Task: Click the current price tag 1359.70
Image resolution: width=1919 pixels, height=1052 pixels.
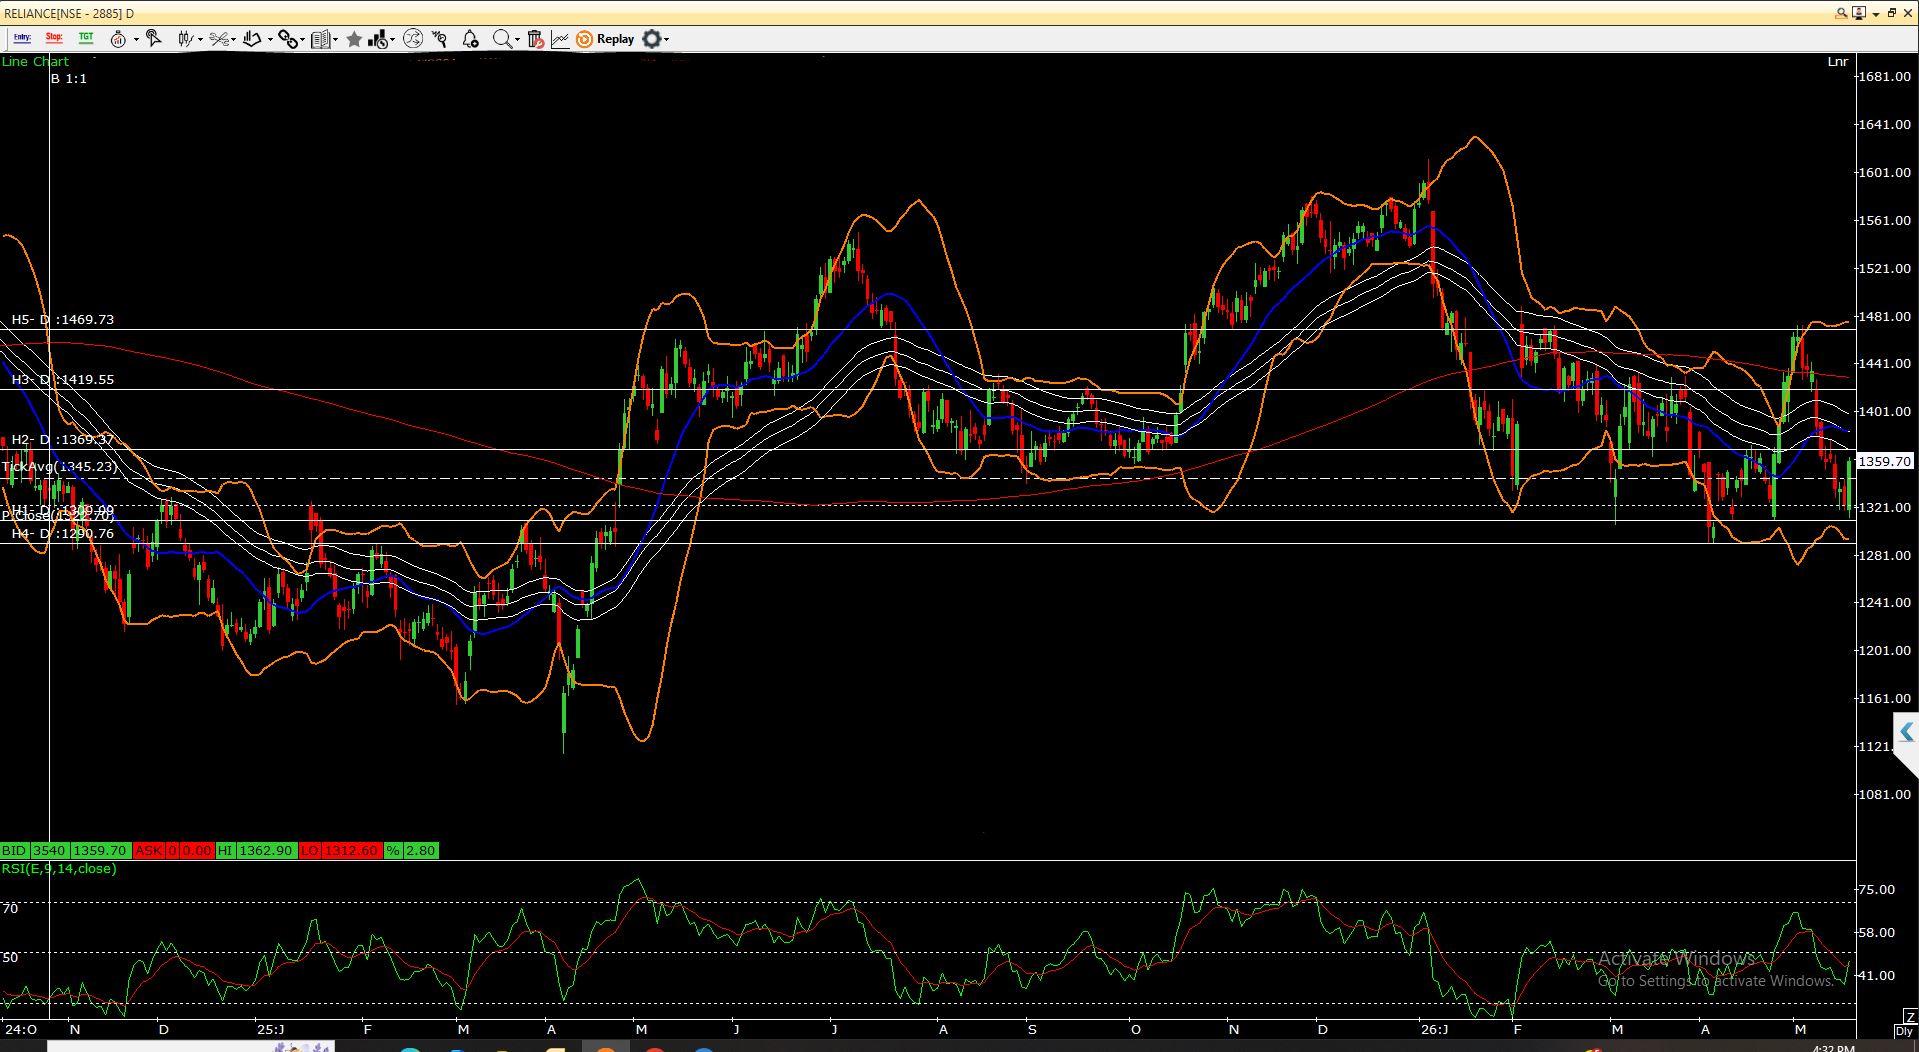Action: click(x=1884, y=461)
